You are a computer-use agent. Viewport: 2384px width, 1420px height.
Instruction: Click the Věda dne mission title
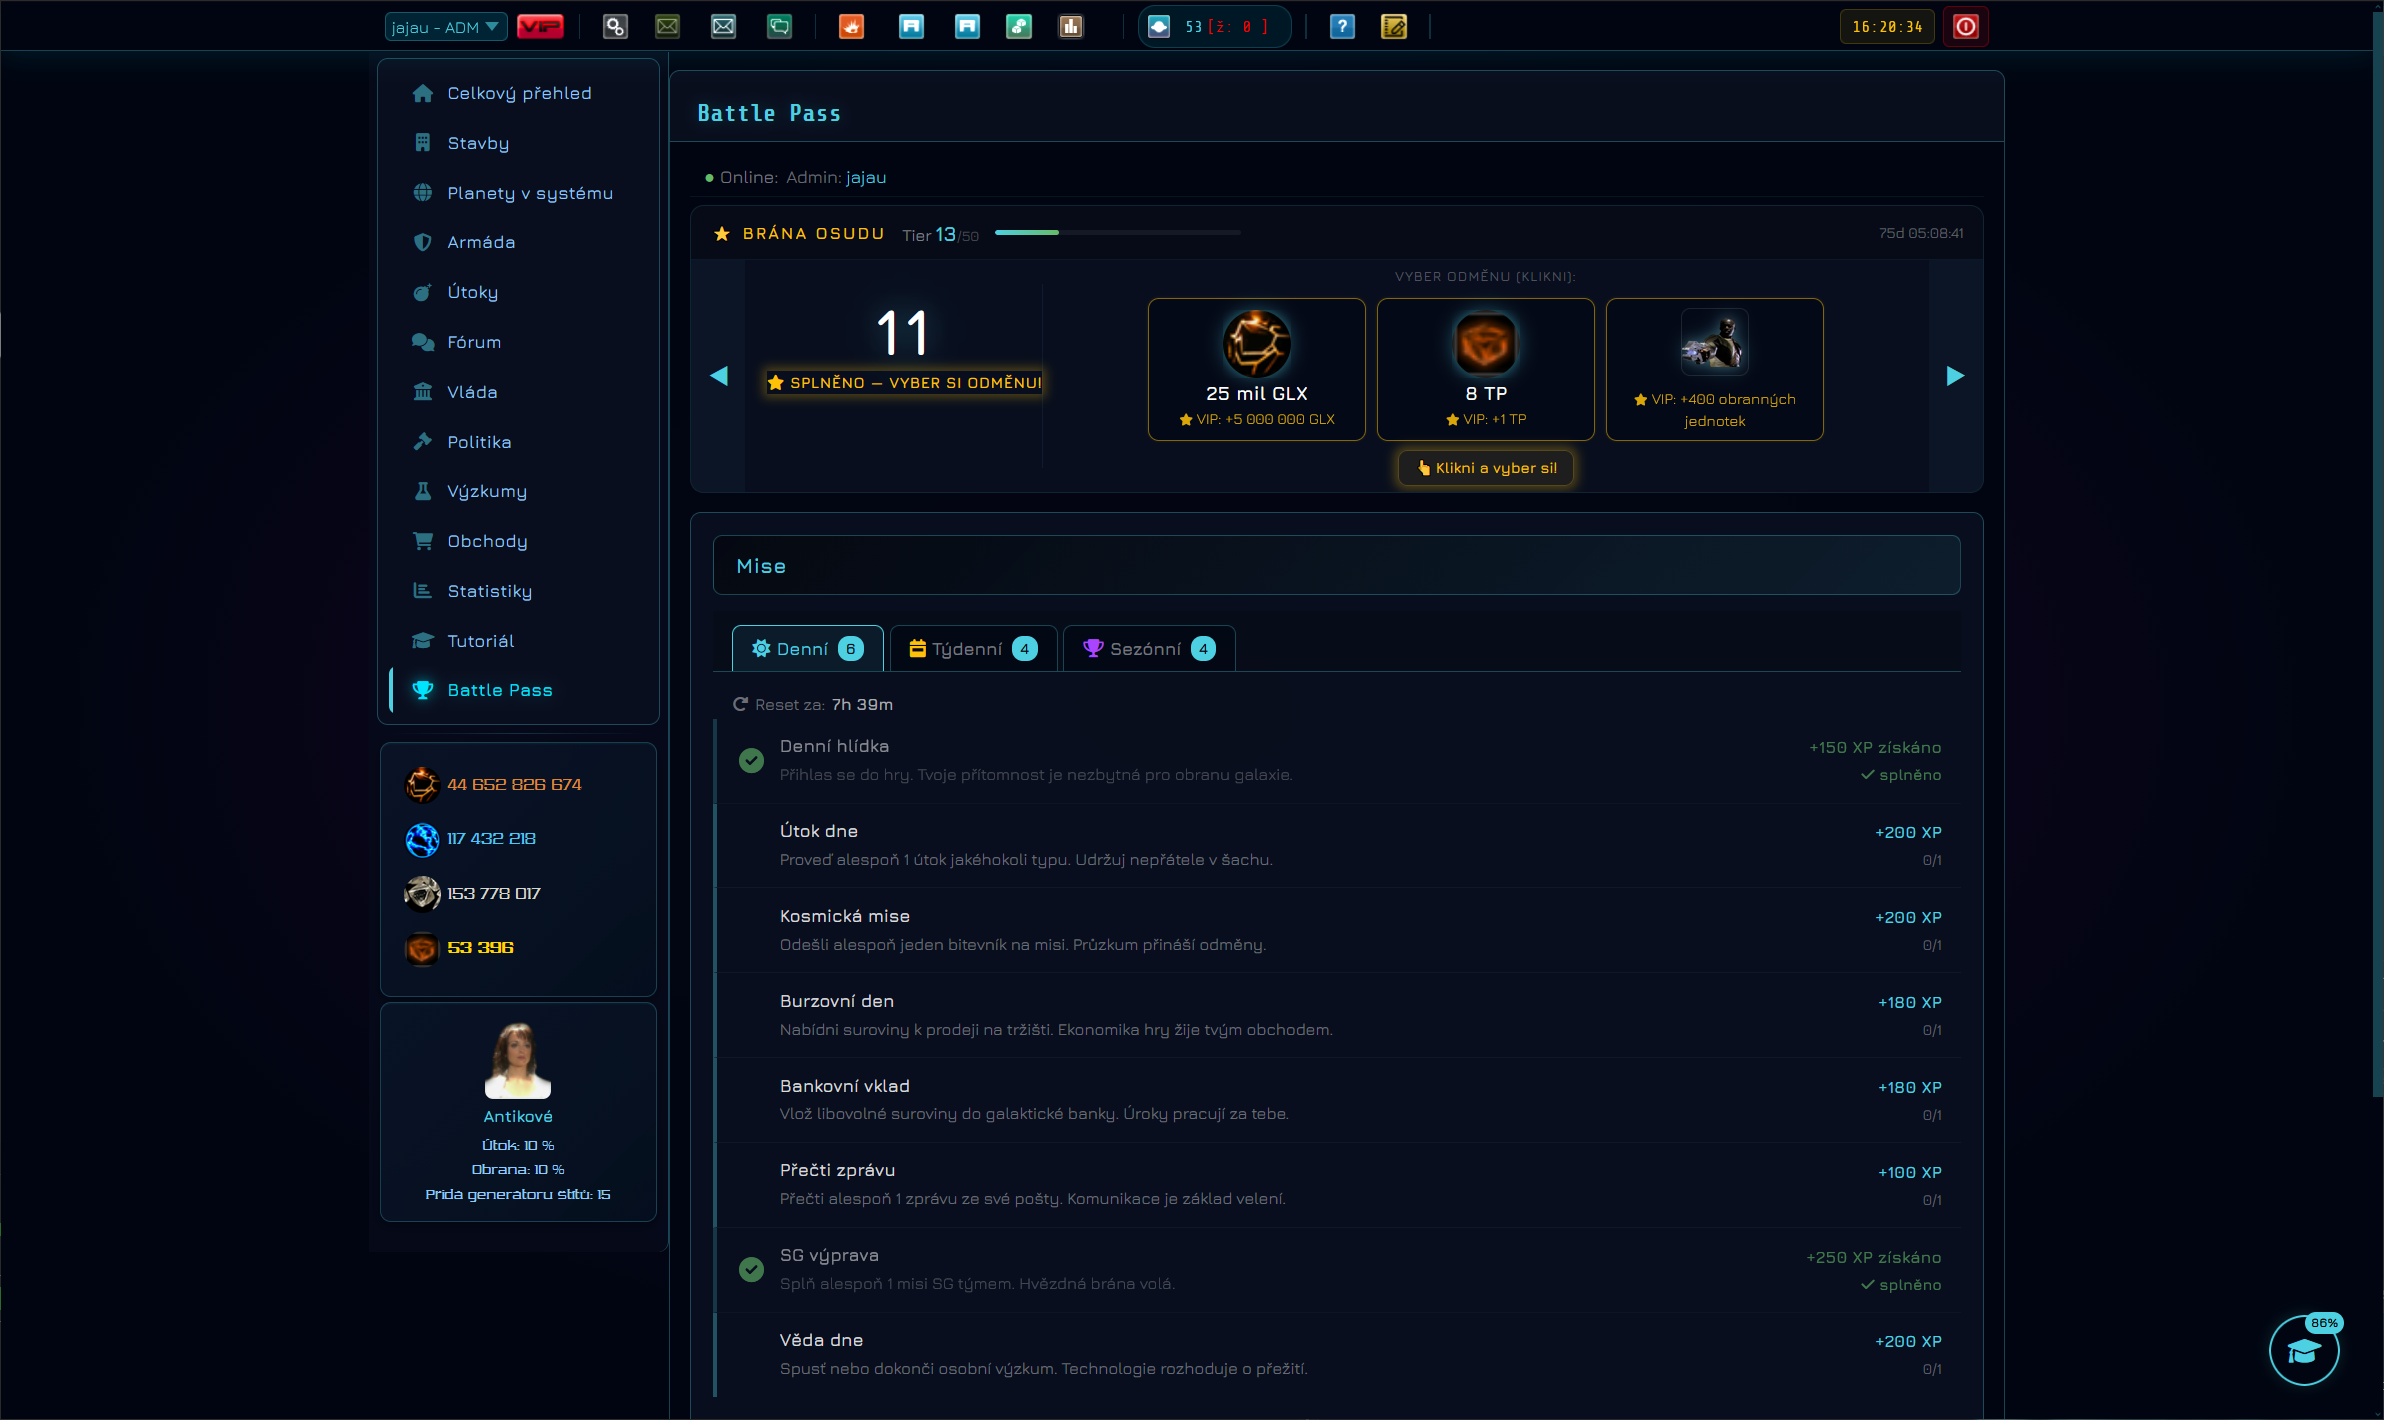(822, 1340)
